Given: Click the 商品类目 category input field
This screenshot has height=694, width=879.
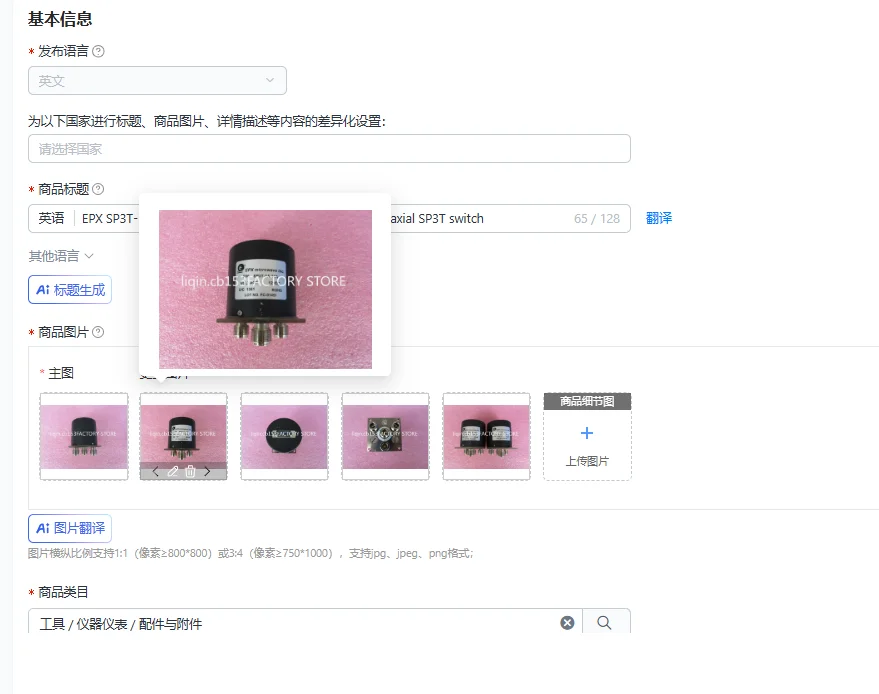Looking at the screenshot, I should click(306, 623).
